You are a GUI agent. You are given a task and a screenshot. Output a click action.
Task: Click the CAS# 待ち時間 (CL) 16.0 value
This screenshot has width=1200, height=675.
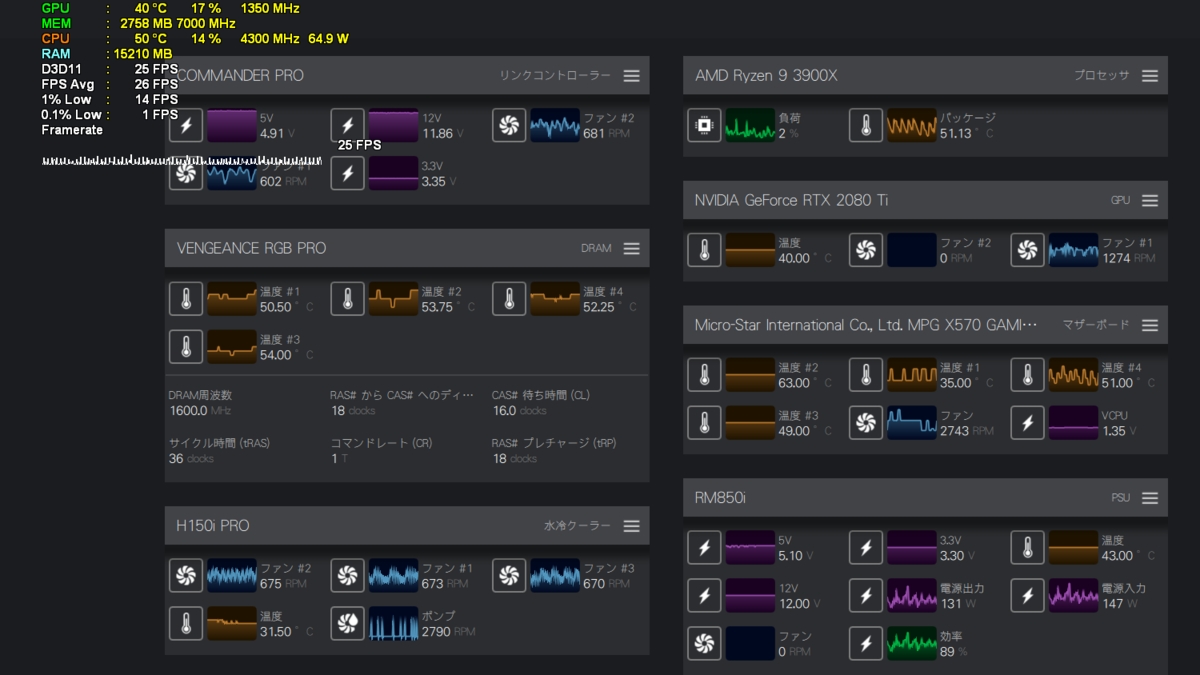[x=519, y=411]
